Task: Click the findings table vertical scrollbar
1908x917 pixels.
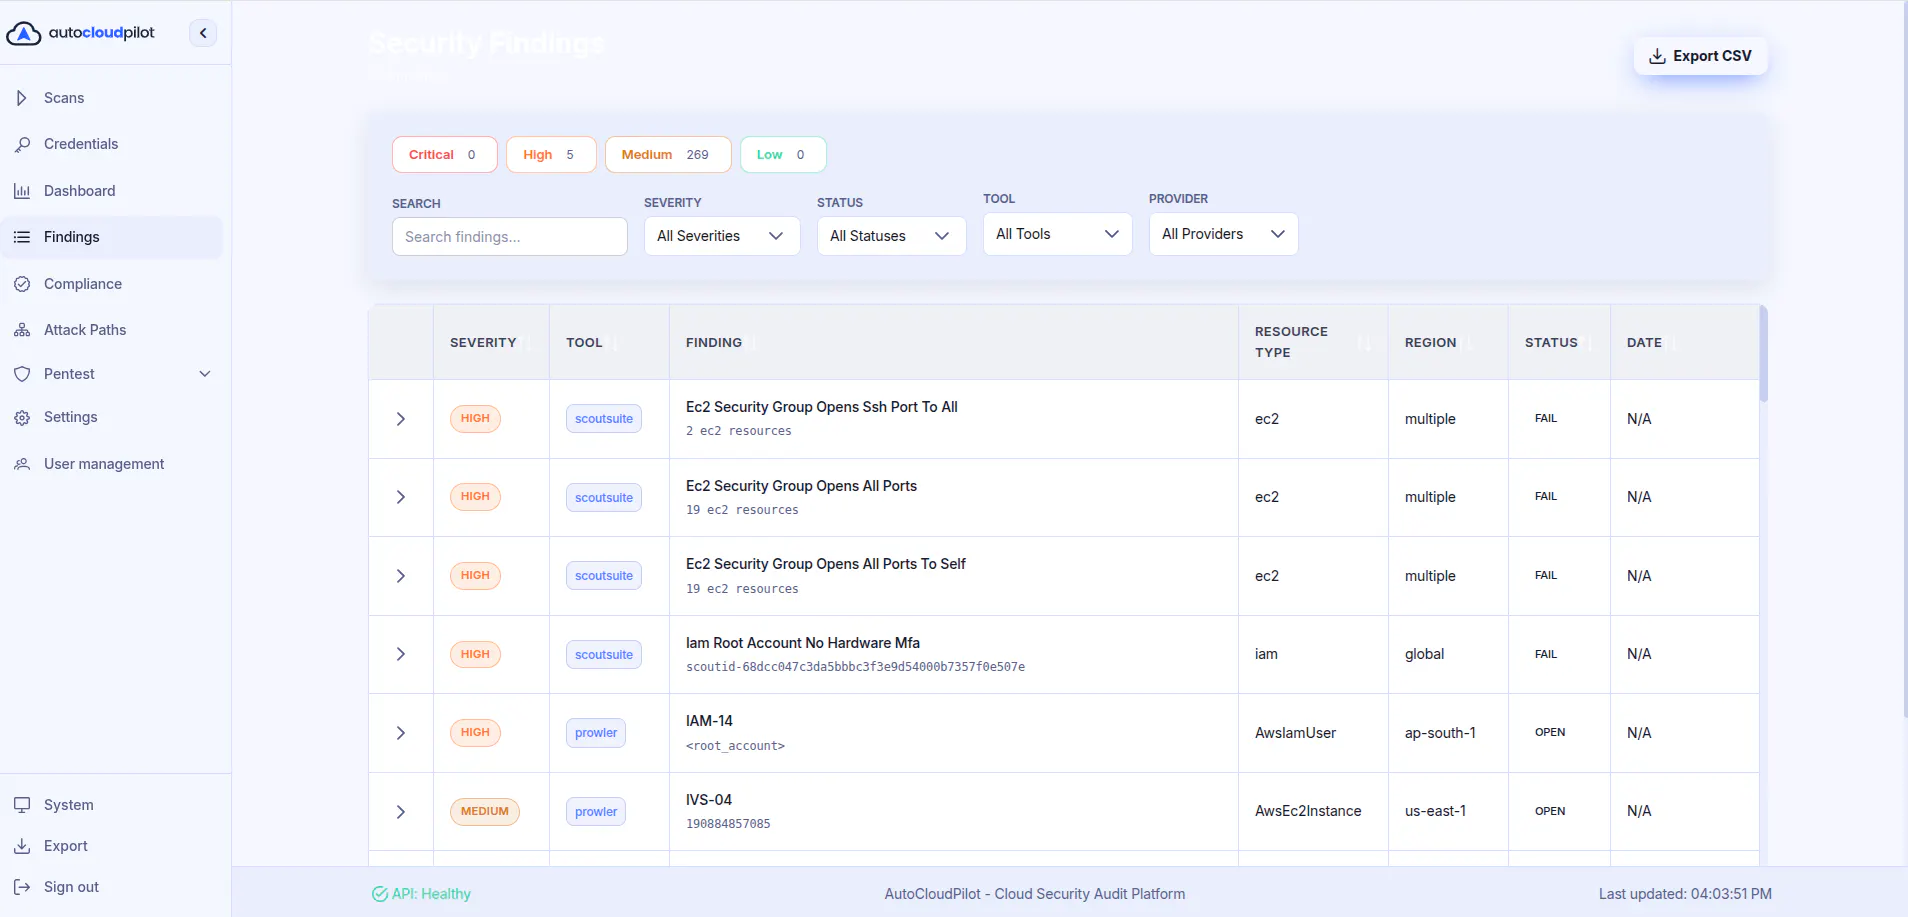Action: coord(1764,353)
